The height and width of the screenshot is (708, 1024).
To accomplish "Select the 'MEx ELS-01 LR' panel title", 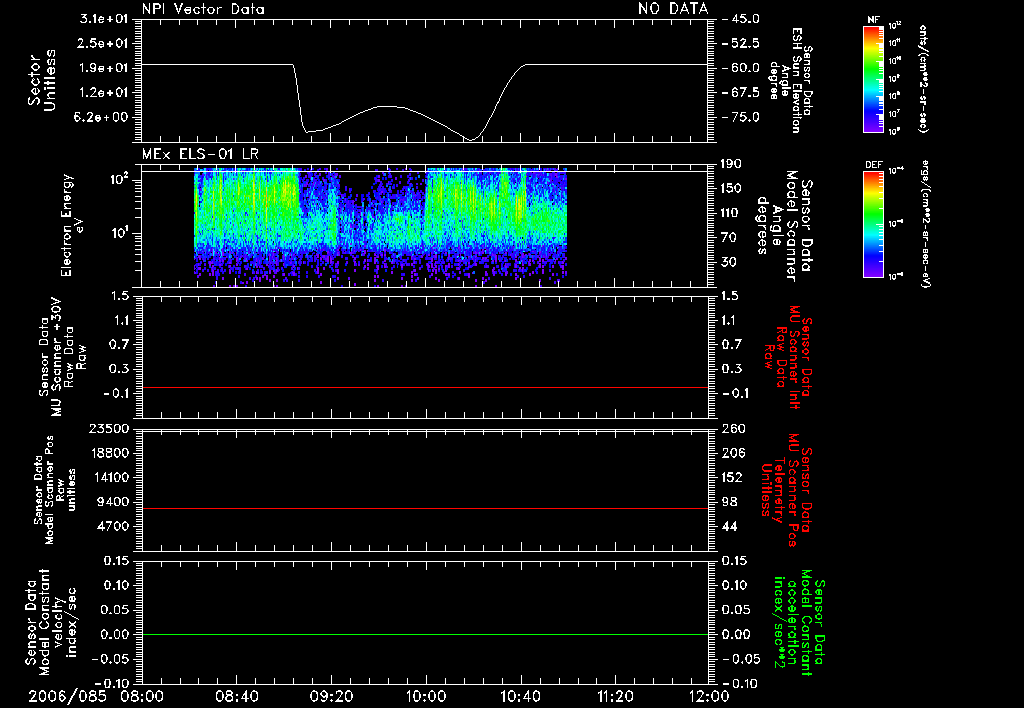I will point(200,154).
